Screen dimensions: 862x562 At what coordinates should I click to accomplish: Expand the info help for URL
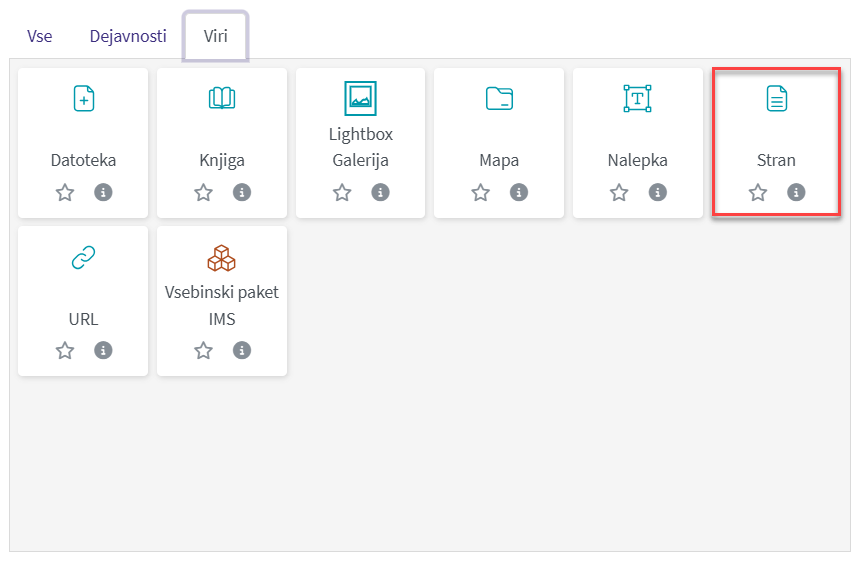[x=103, y=350]
